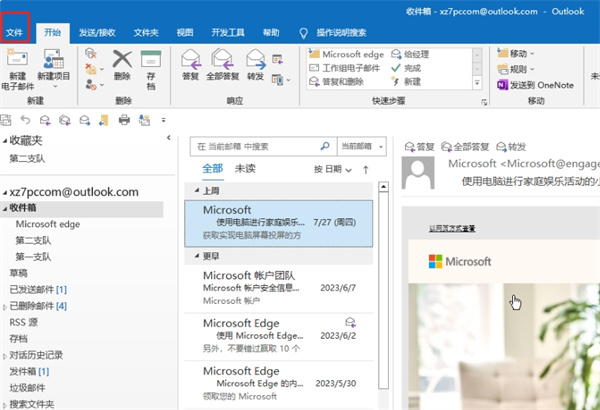Open the 新建项目 dropdown button

pos(54,69)
